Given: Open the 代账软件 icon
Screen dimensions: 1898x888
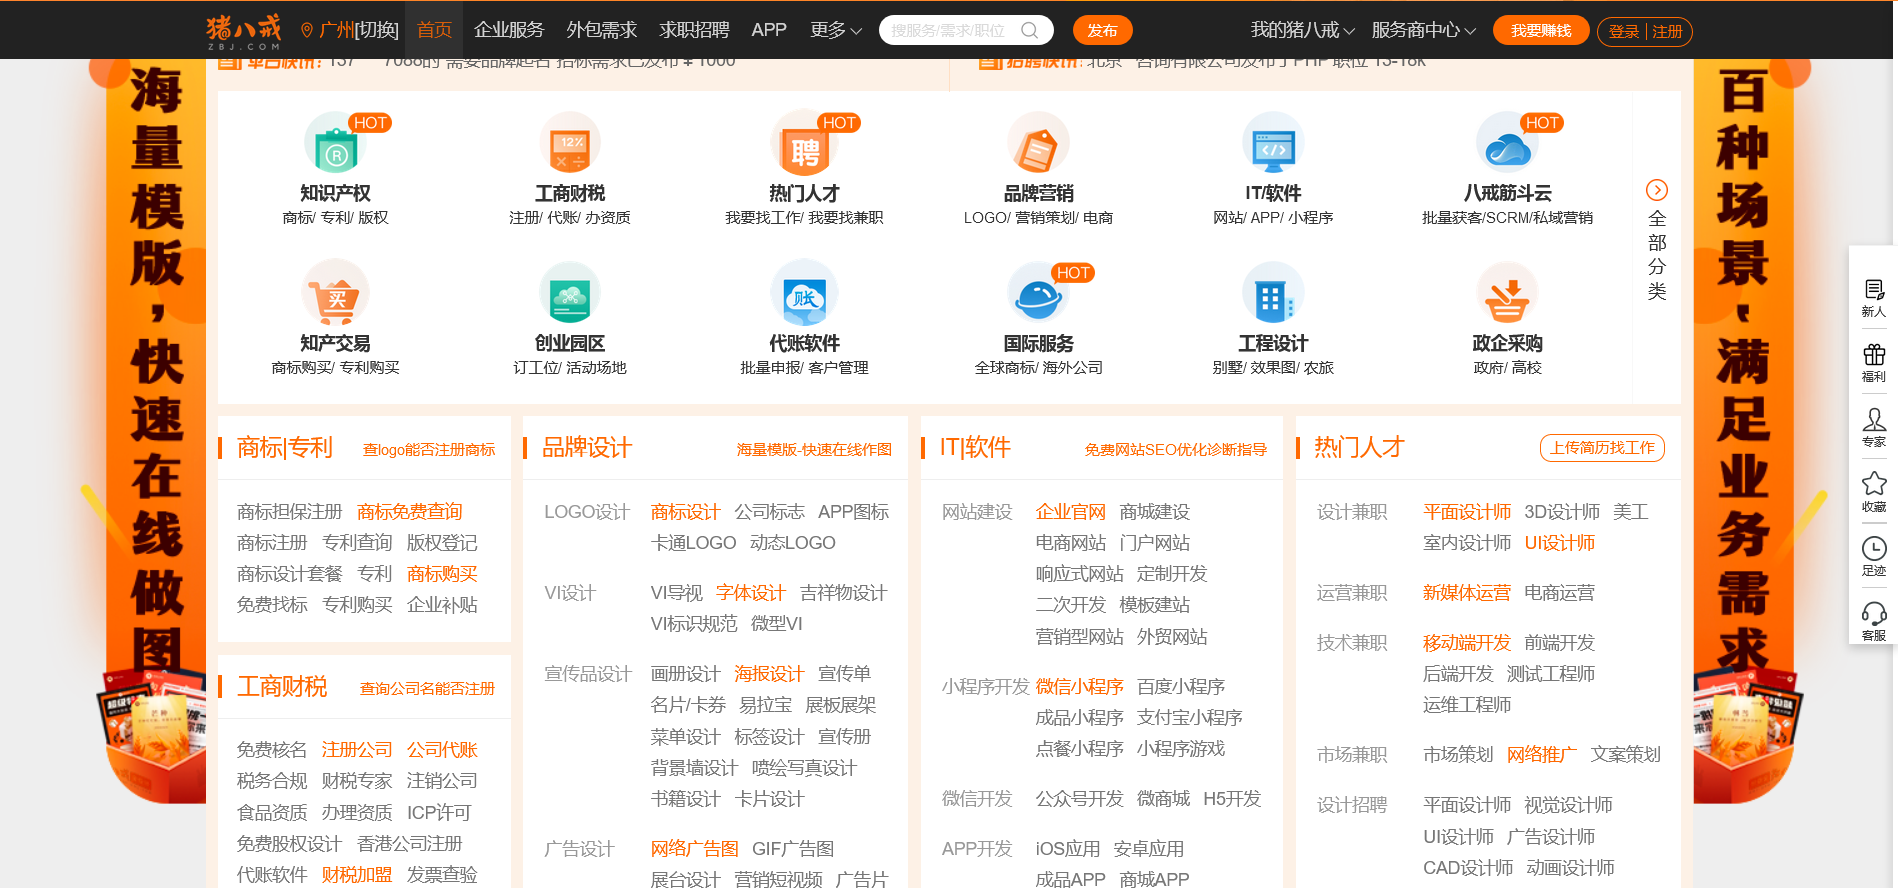Looking at the screenshot, I should pyautogui.click(x=804, y=294).
